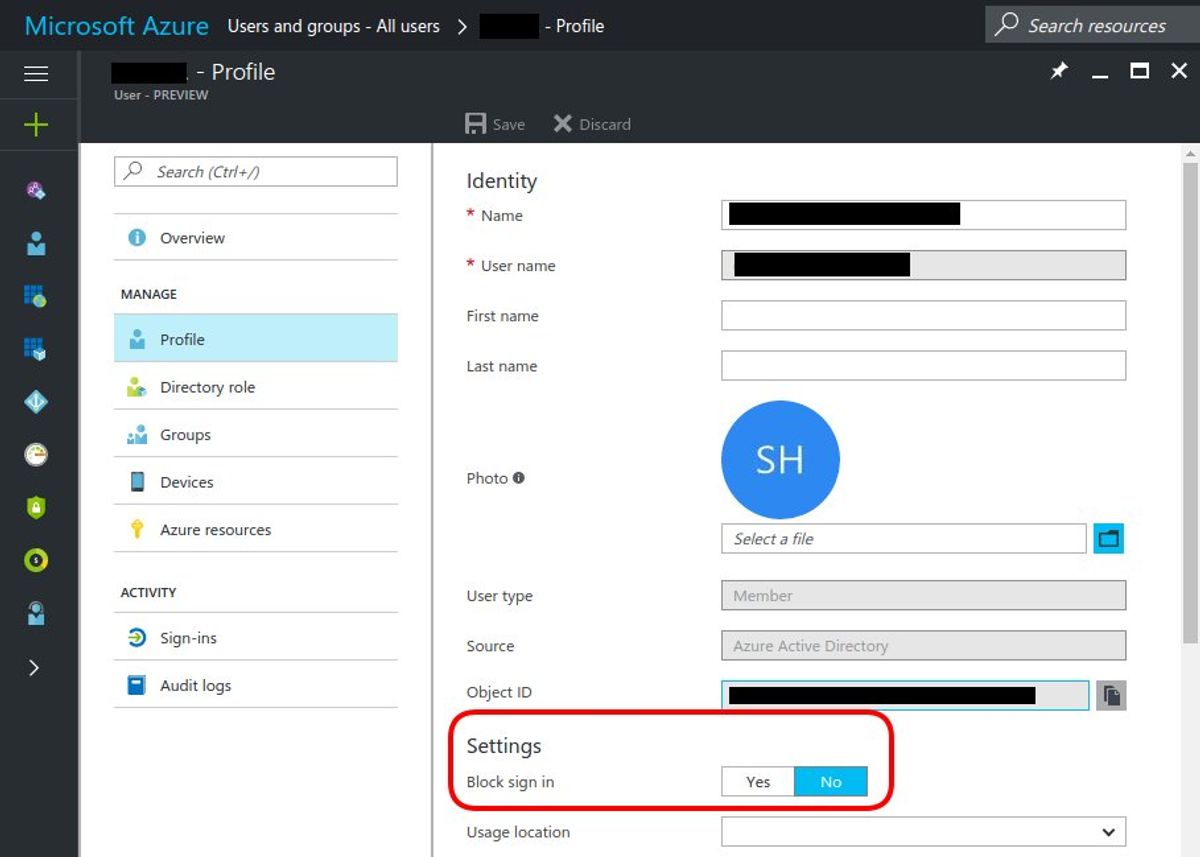Viewport: 1200px width, 857px height.
Task: Open the Directory role menu item
Action: coord(207,387)
